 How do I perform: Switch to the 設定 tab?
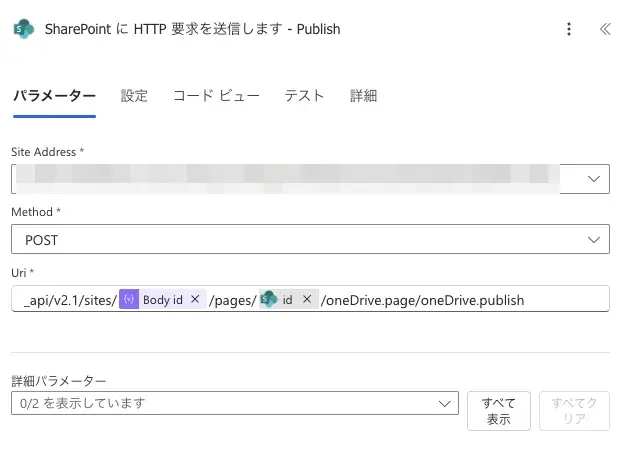pos(134,96)
